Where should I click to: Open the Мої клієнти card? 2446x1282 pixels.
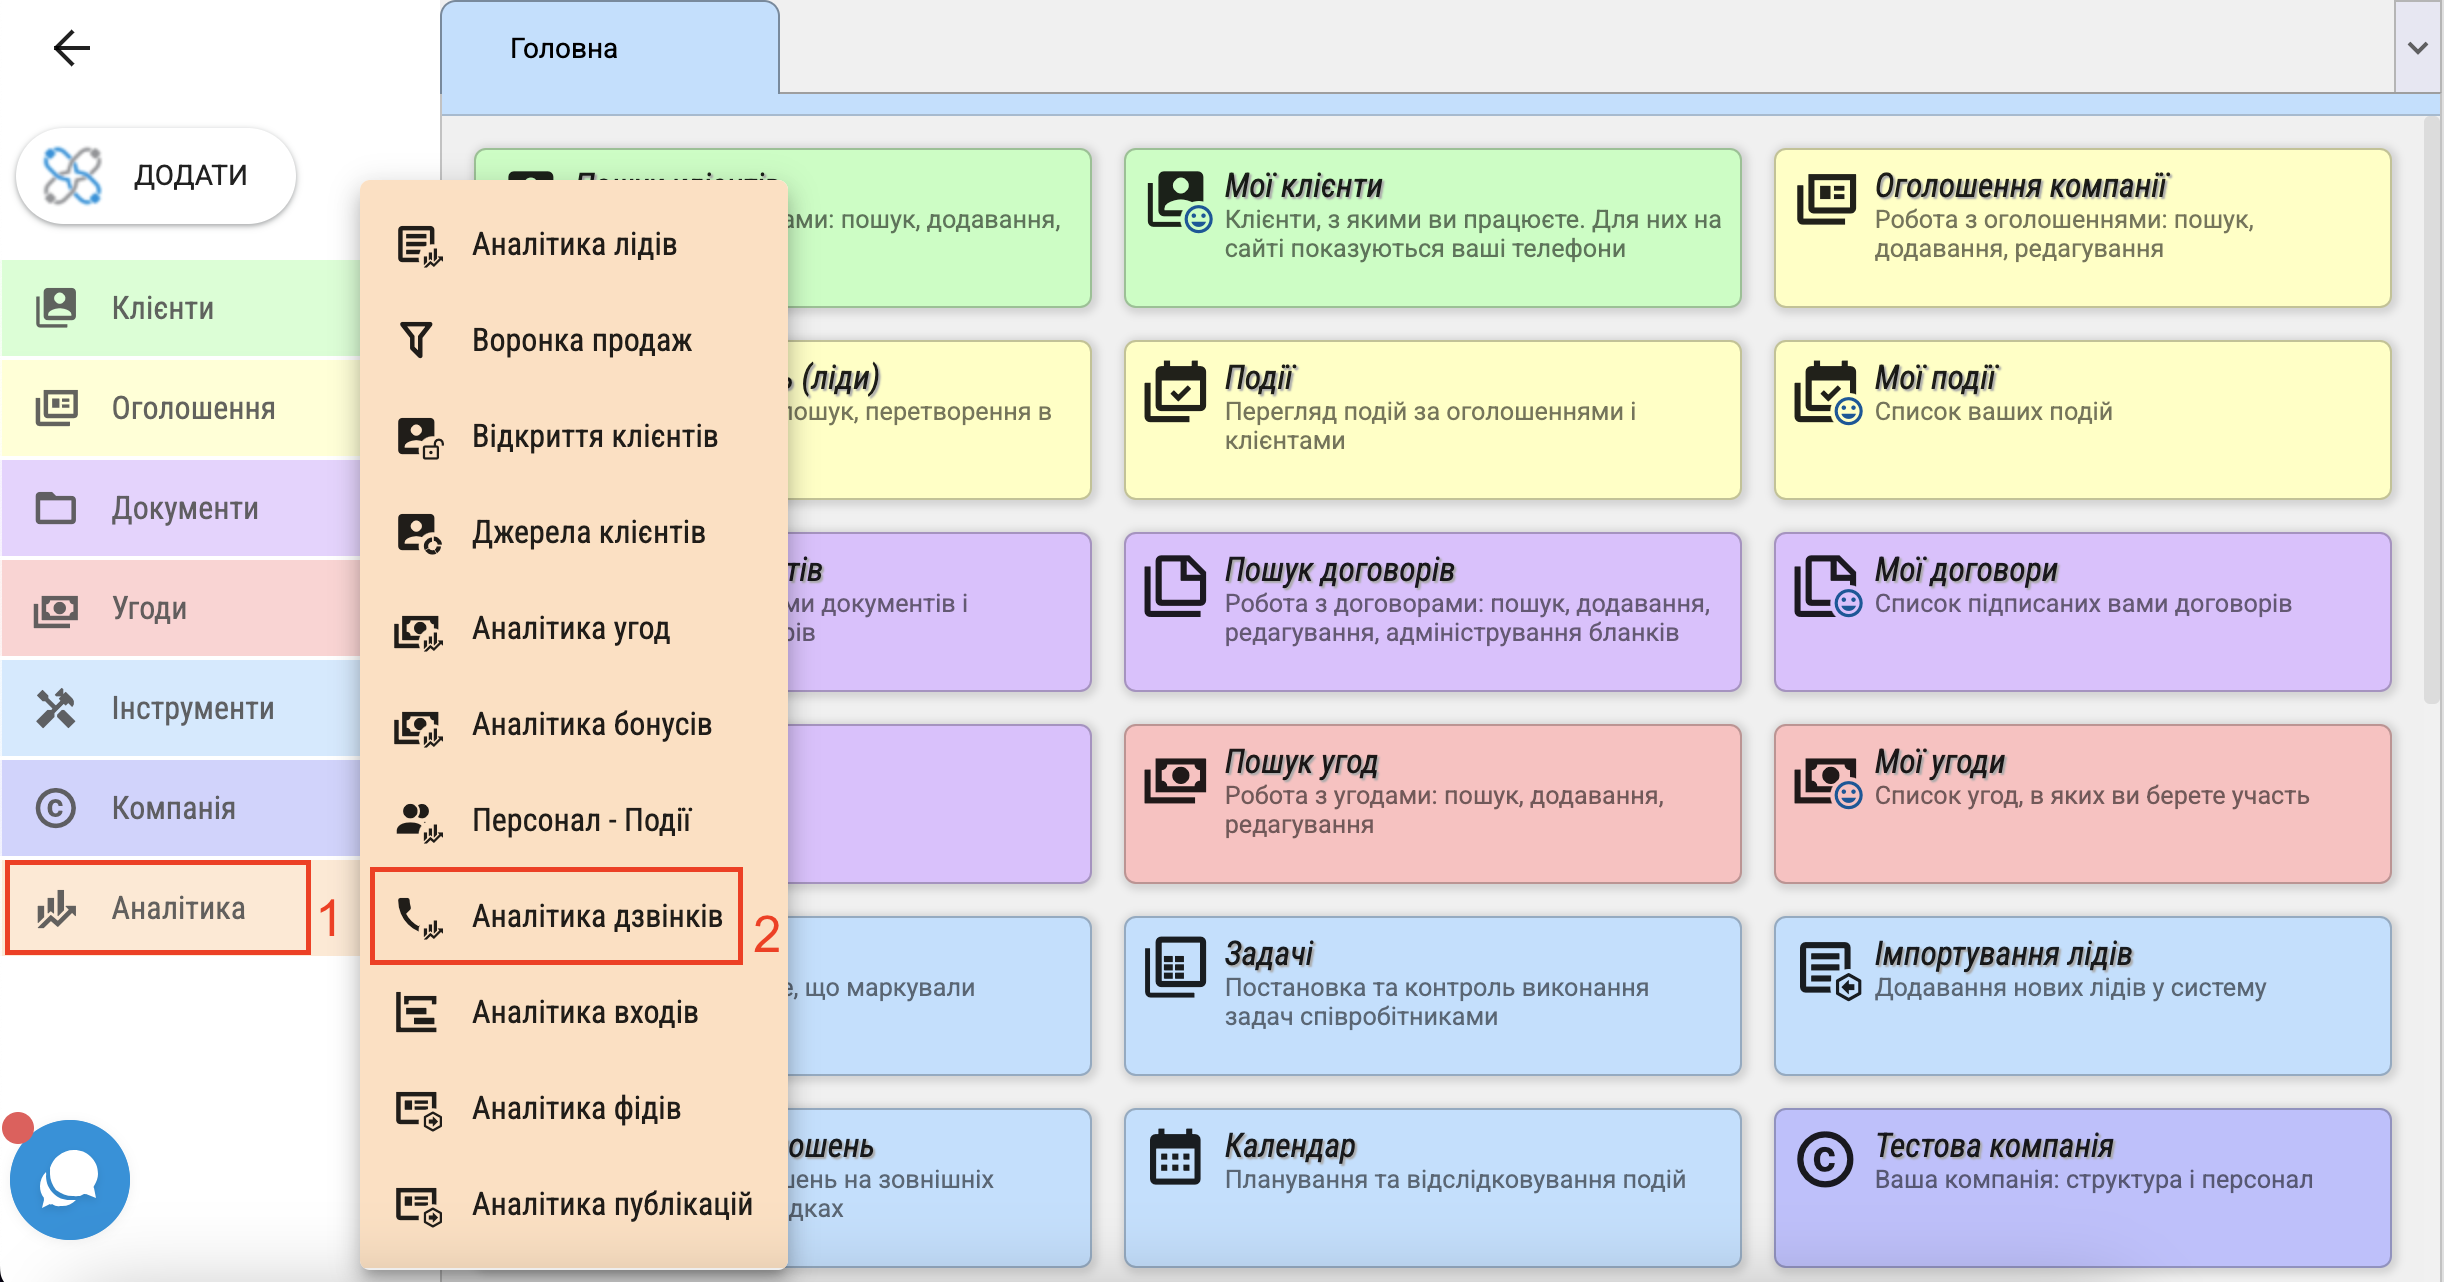point(1432,228)
